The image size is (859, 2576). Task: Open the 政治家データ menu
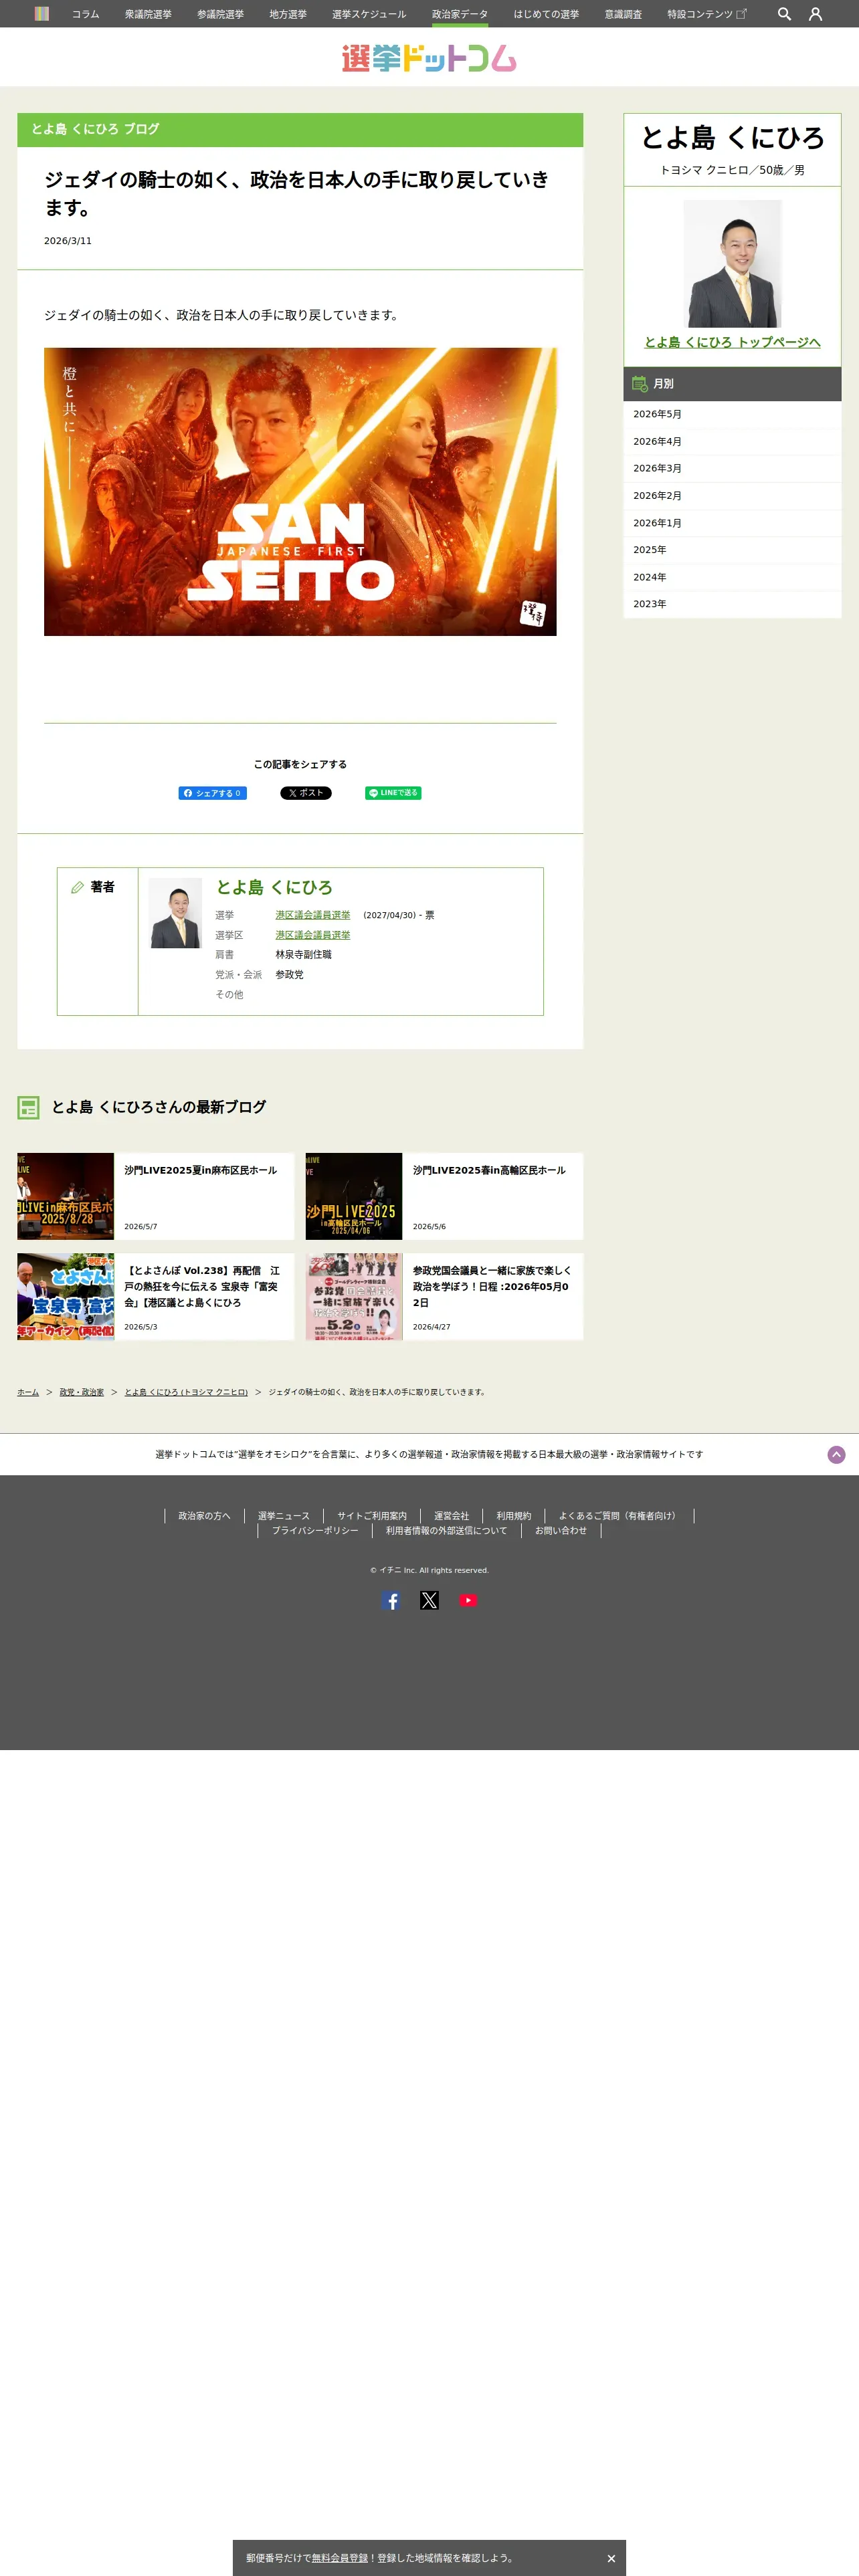coord(460,14)
